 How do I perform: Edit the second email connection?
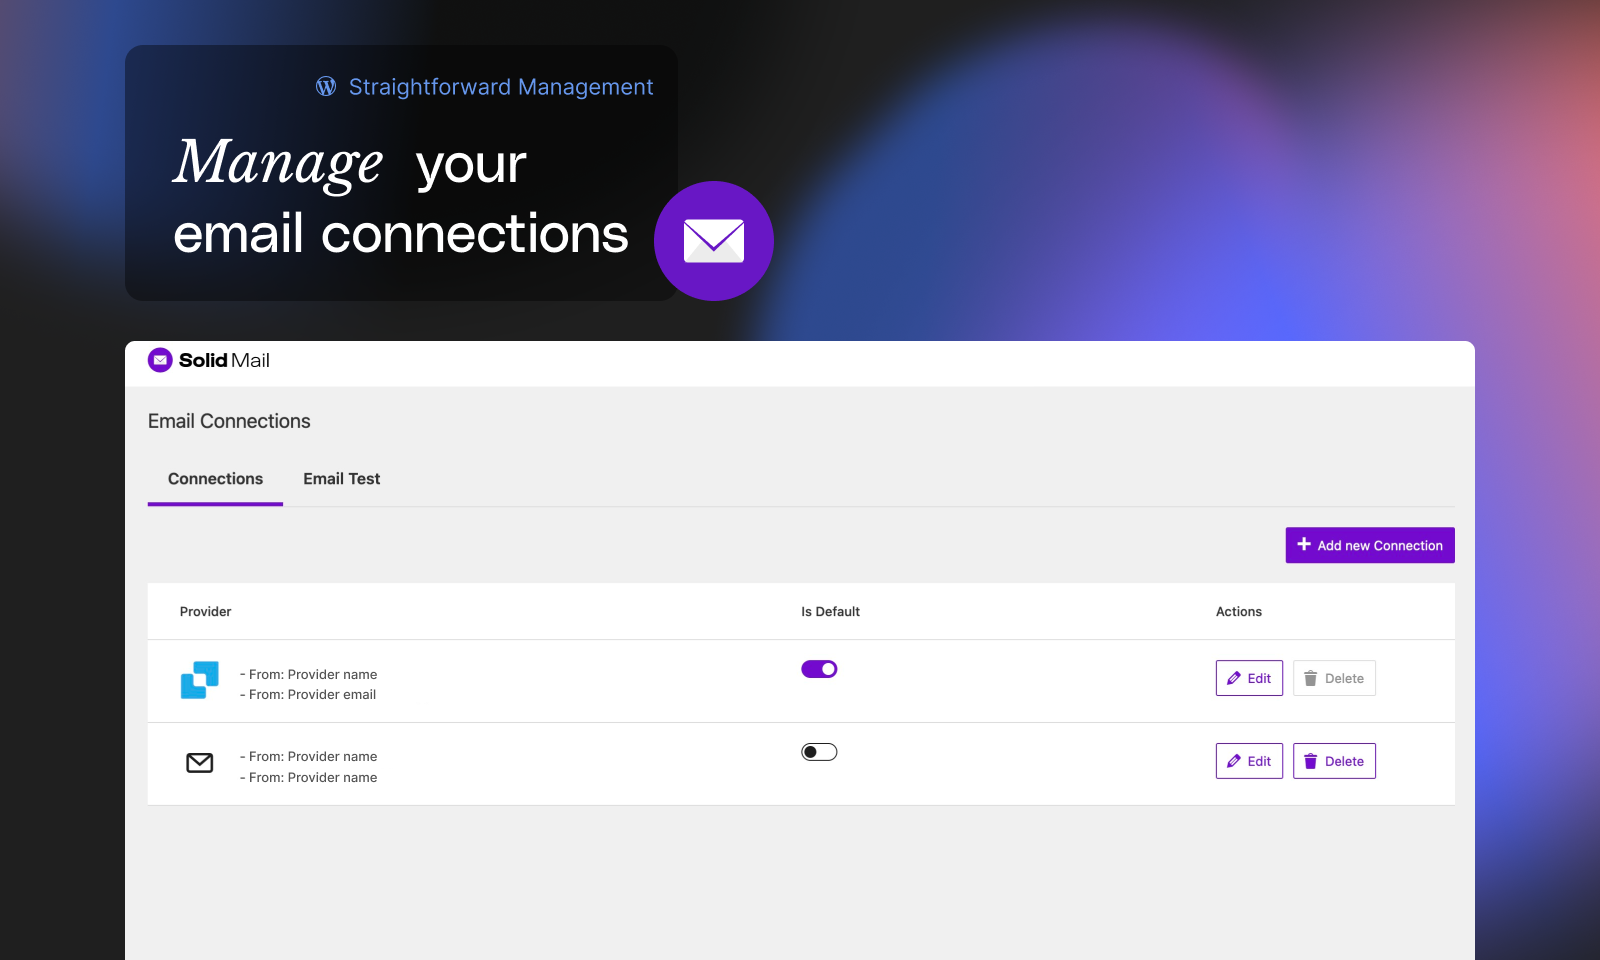pos(1249,761)
